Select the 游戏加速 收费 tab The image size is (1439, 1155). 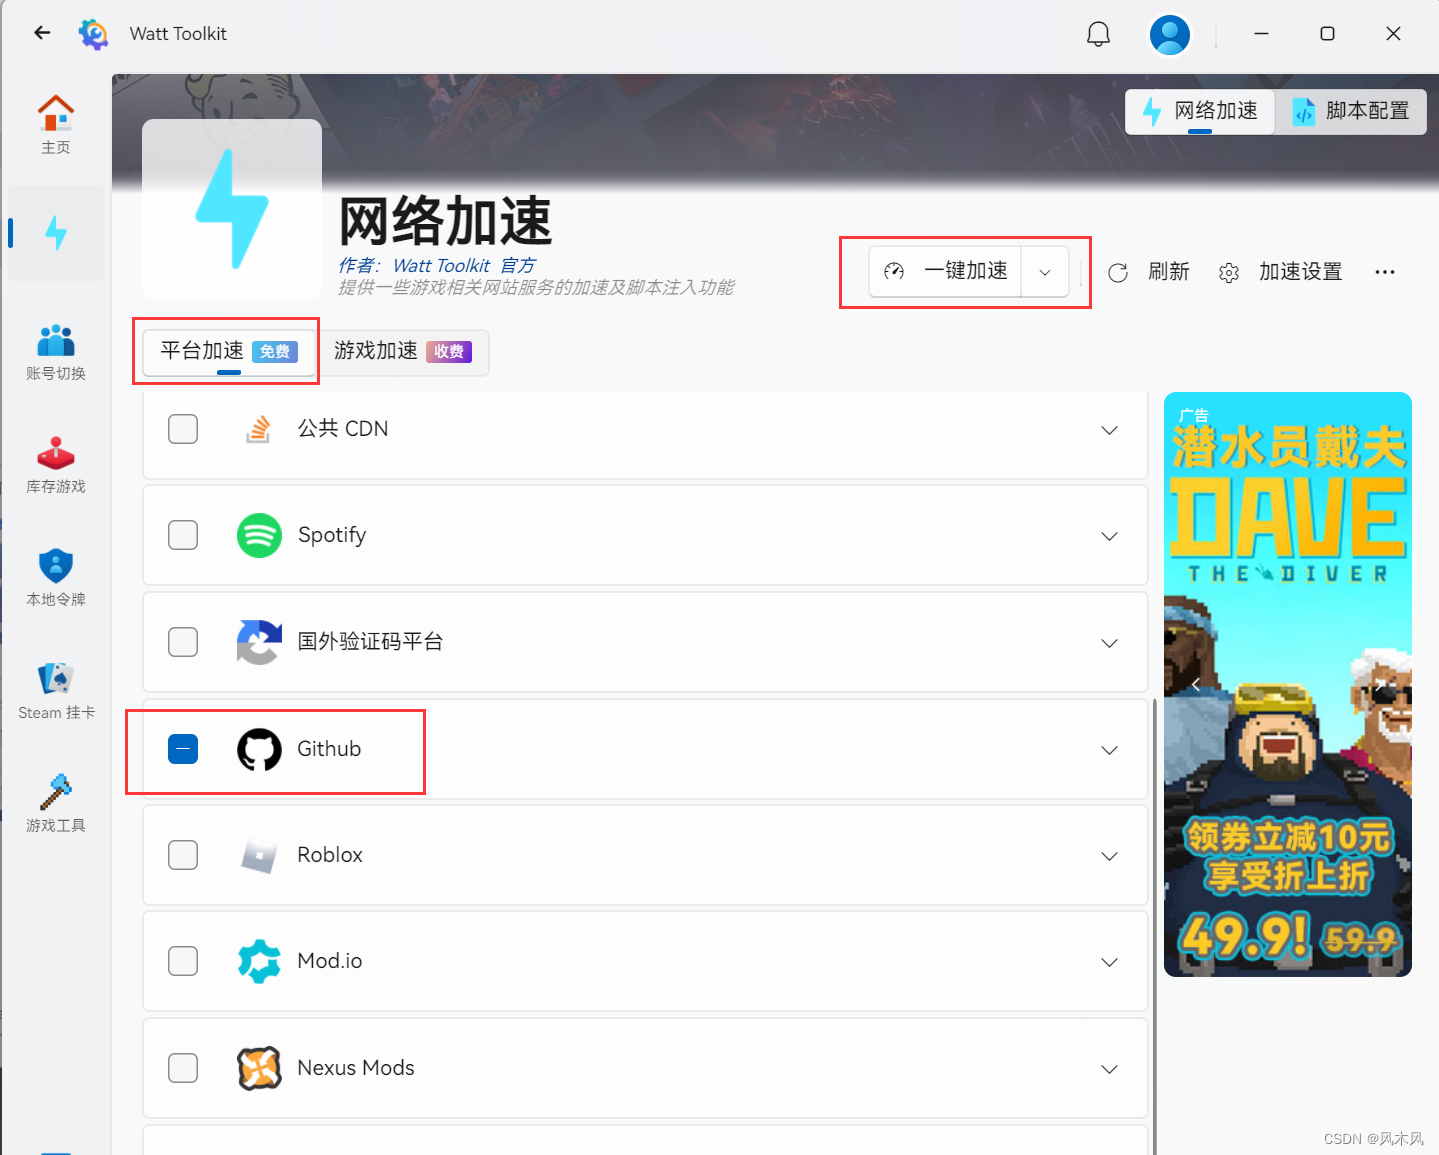(402, 351)
